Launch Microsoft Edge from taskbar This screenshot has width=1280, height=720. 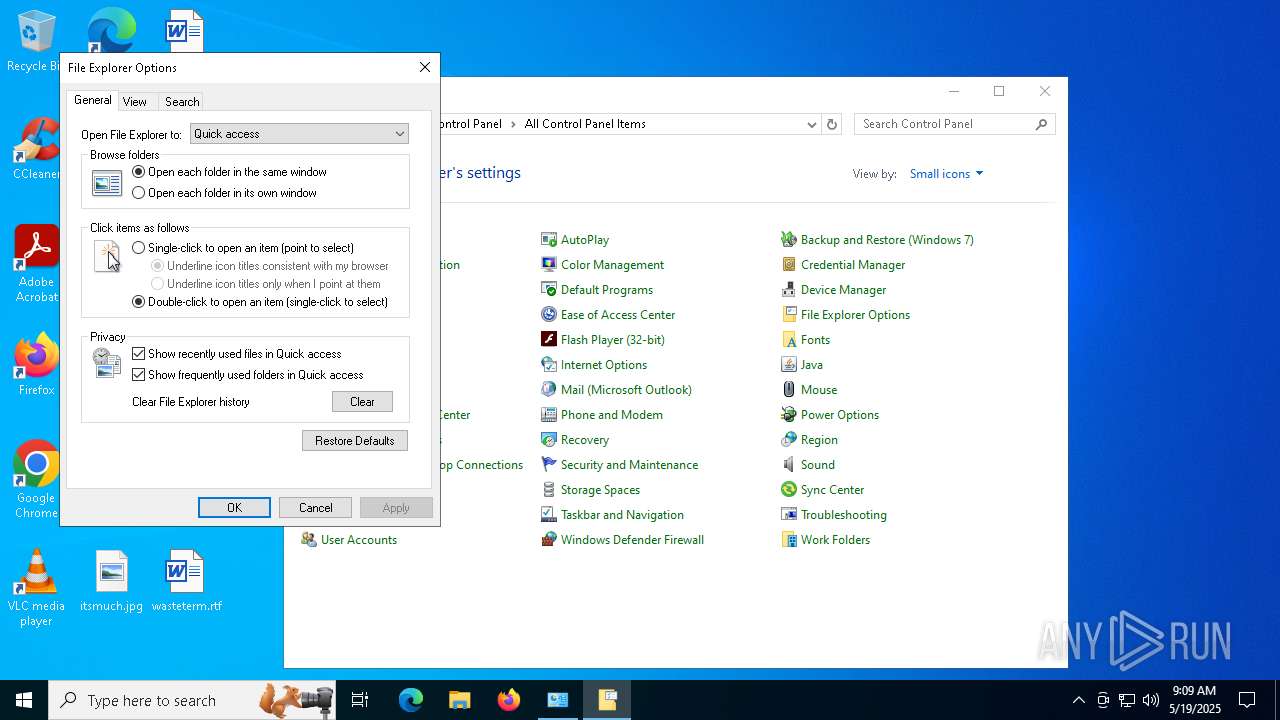[x=411, y=700]
